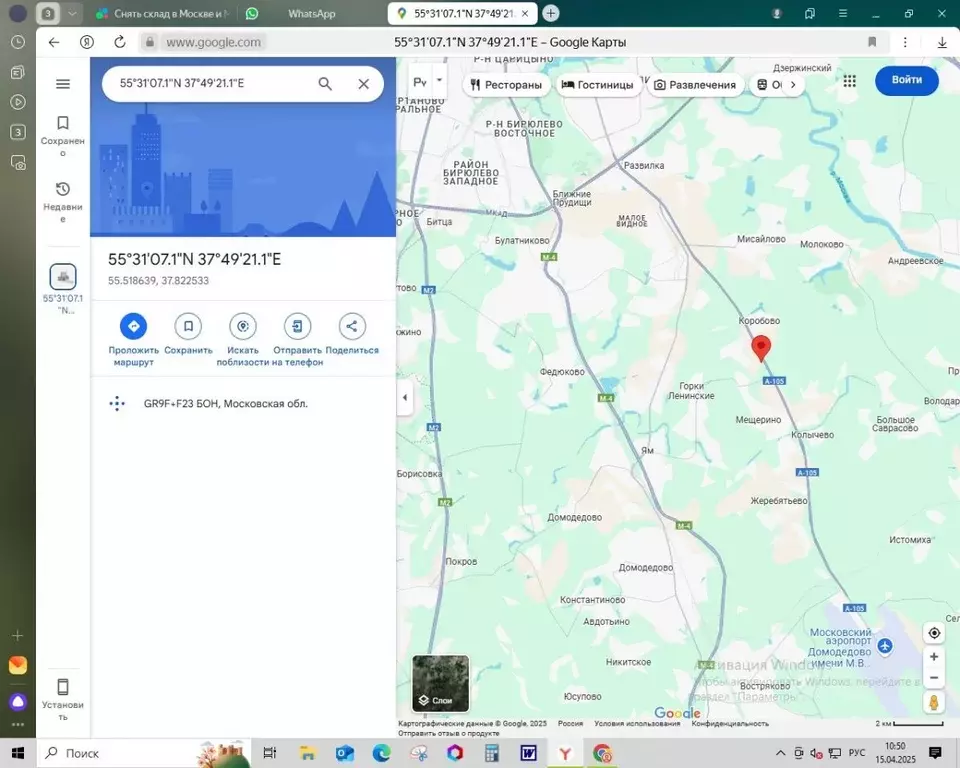Toggle the Гостиницы map filter
Viewport: 960px width, 768px height.
pyautogui.click(x=598, y=85)
